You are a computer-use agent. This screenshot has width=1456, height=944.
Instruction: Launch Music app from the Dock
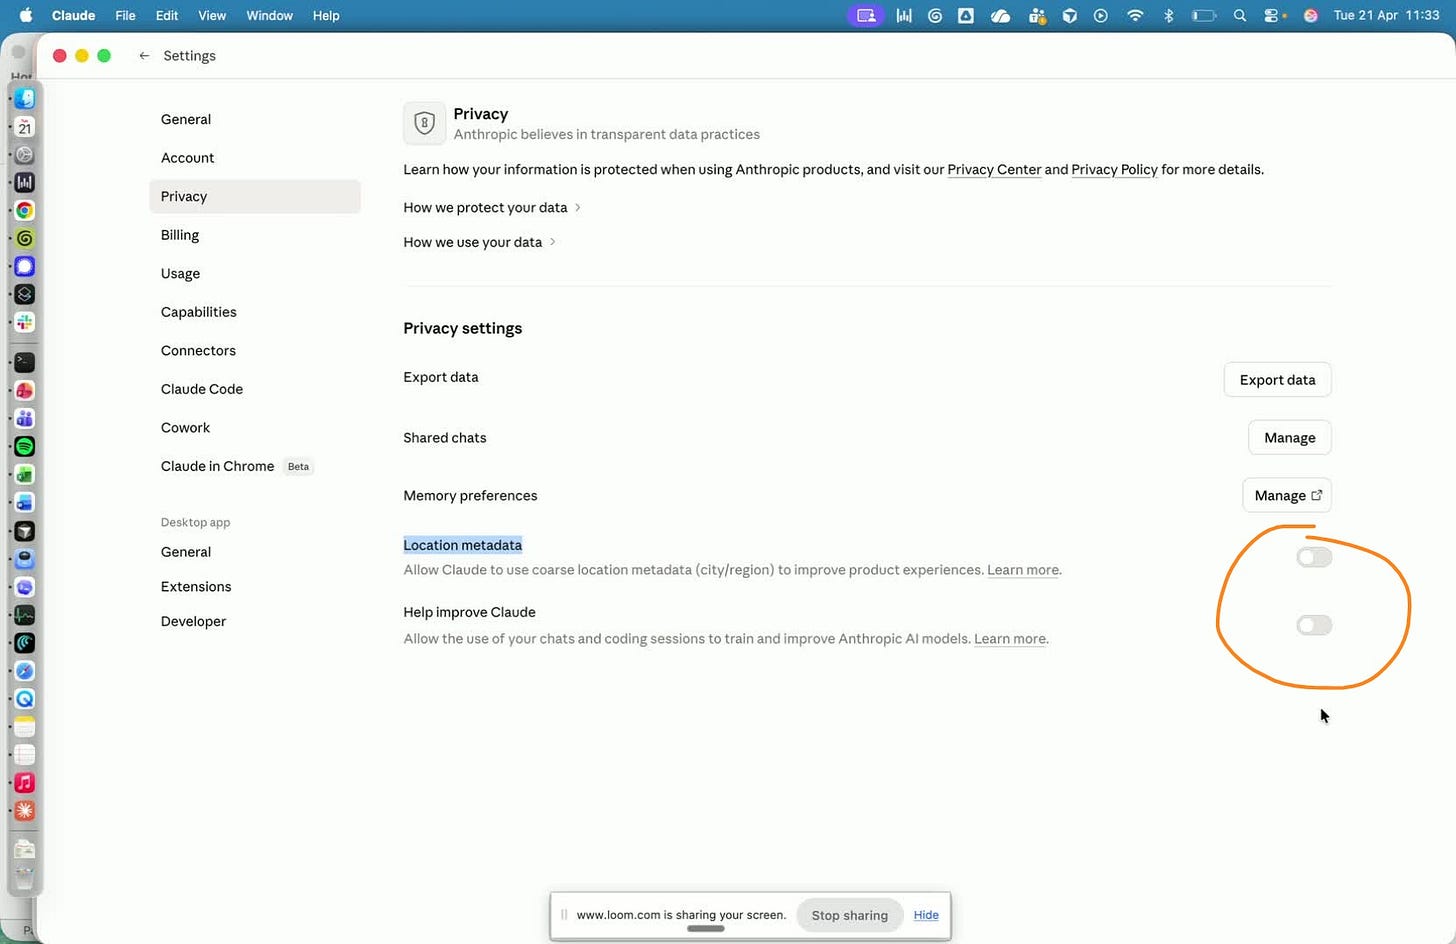[x=25, y=783]
